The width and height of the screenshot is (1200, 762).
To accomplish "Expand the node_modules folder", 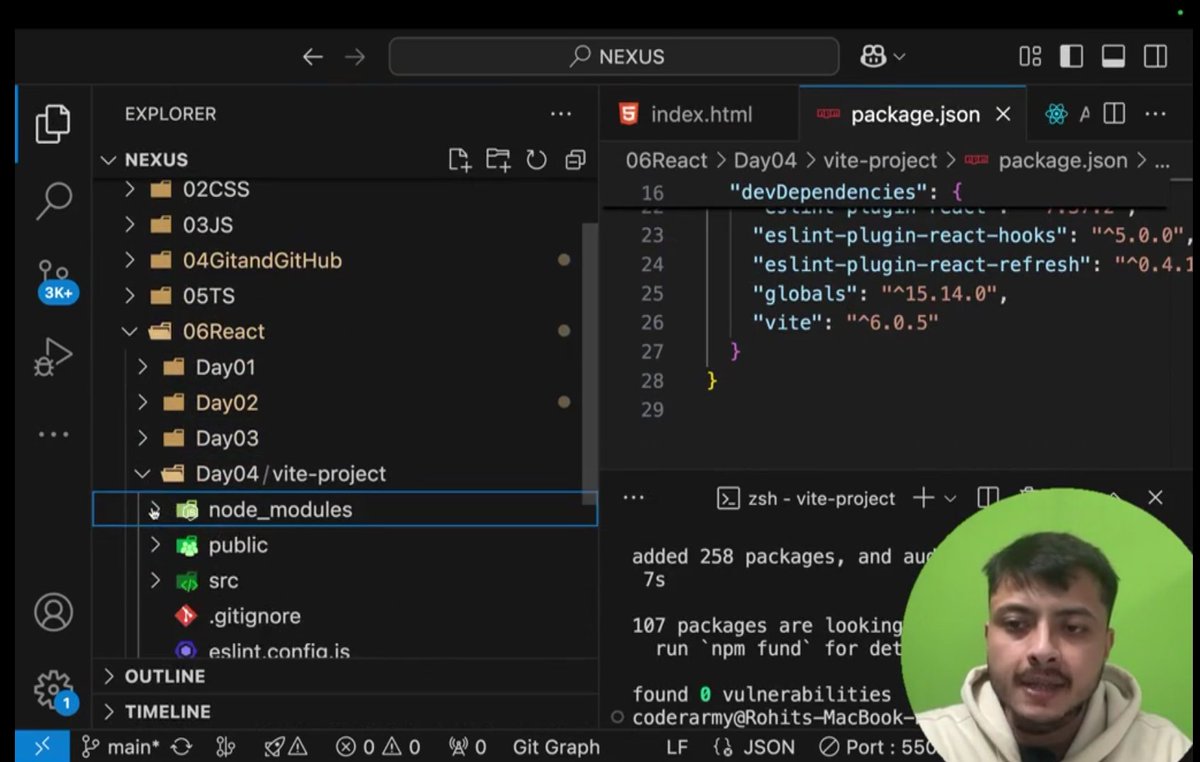I will [x=155, y=510].
